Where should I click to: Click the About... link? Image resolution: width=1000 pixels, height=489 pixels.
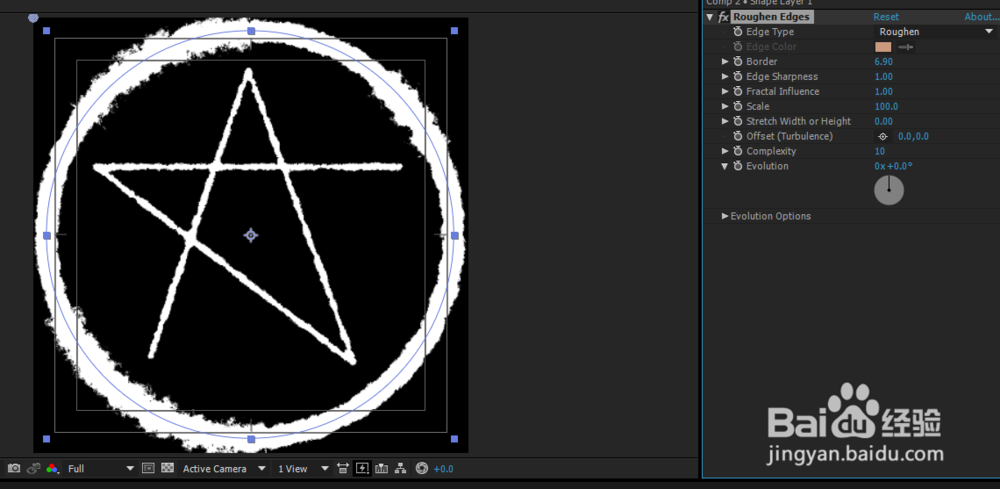pos(982,17)
